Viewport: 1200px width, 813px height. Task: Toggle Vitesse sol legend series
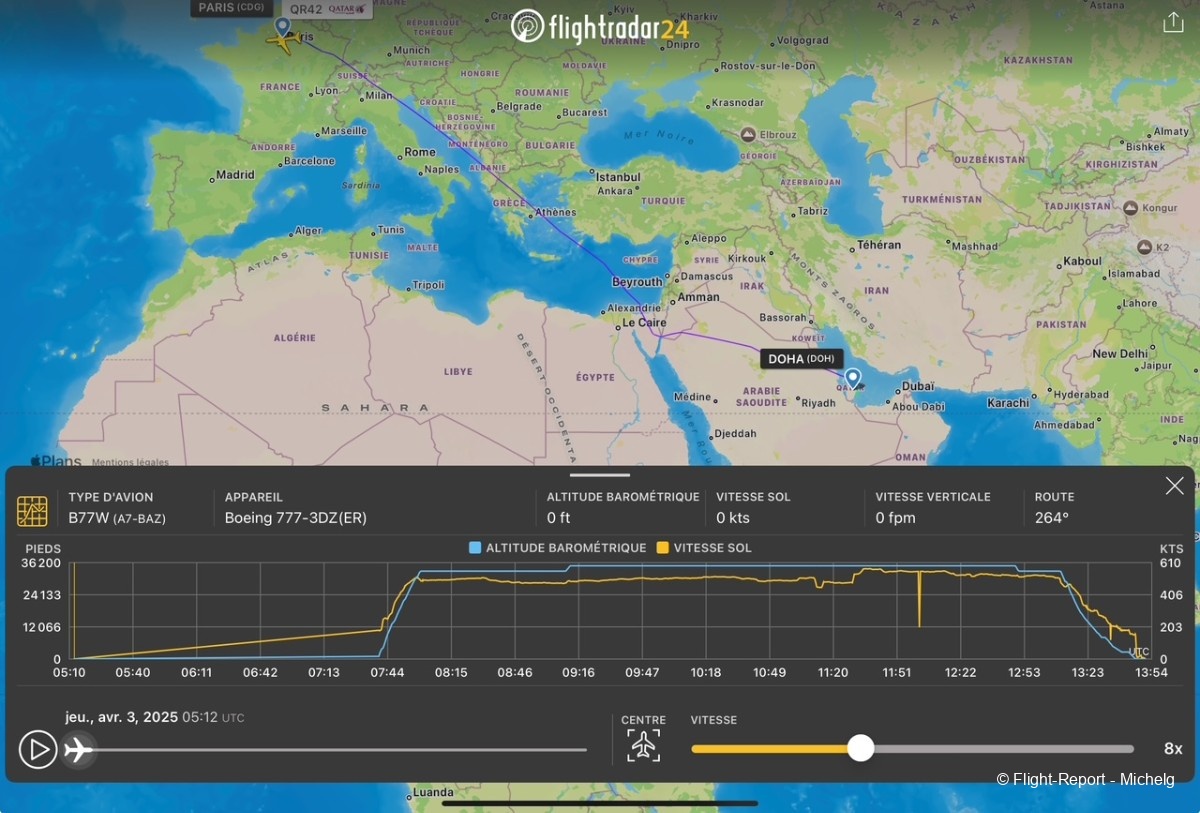point(704,548)
